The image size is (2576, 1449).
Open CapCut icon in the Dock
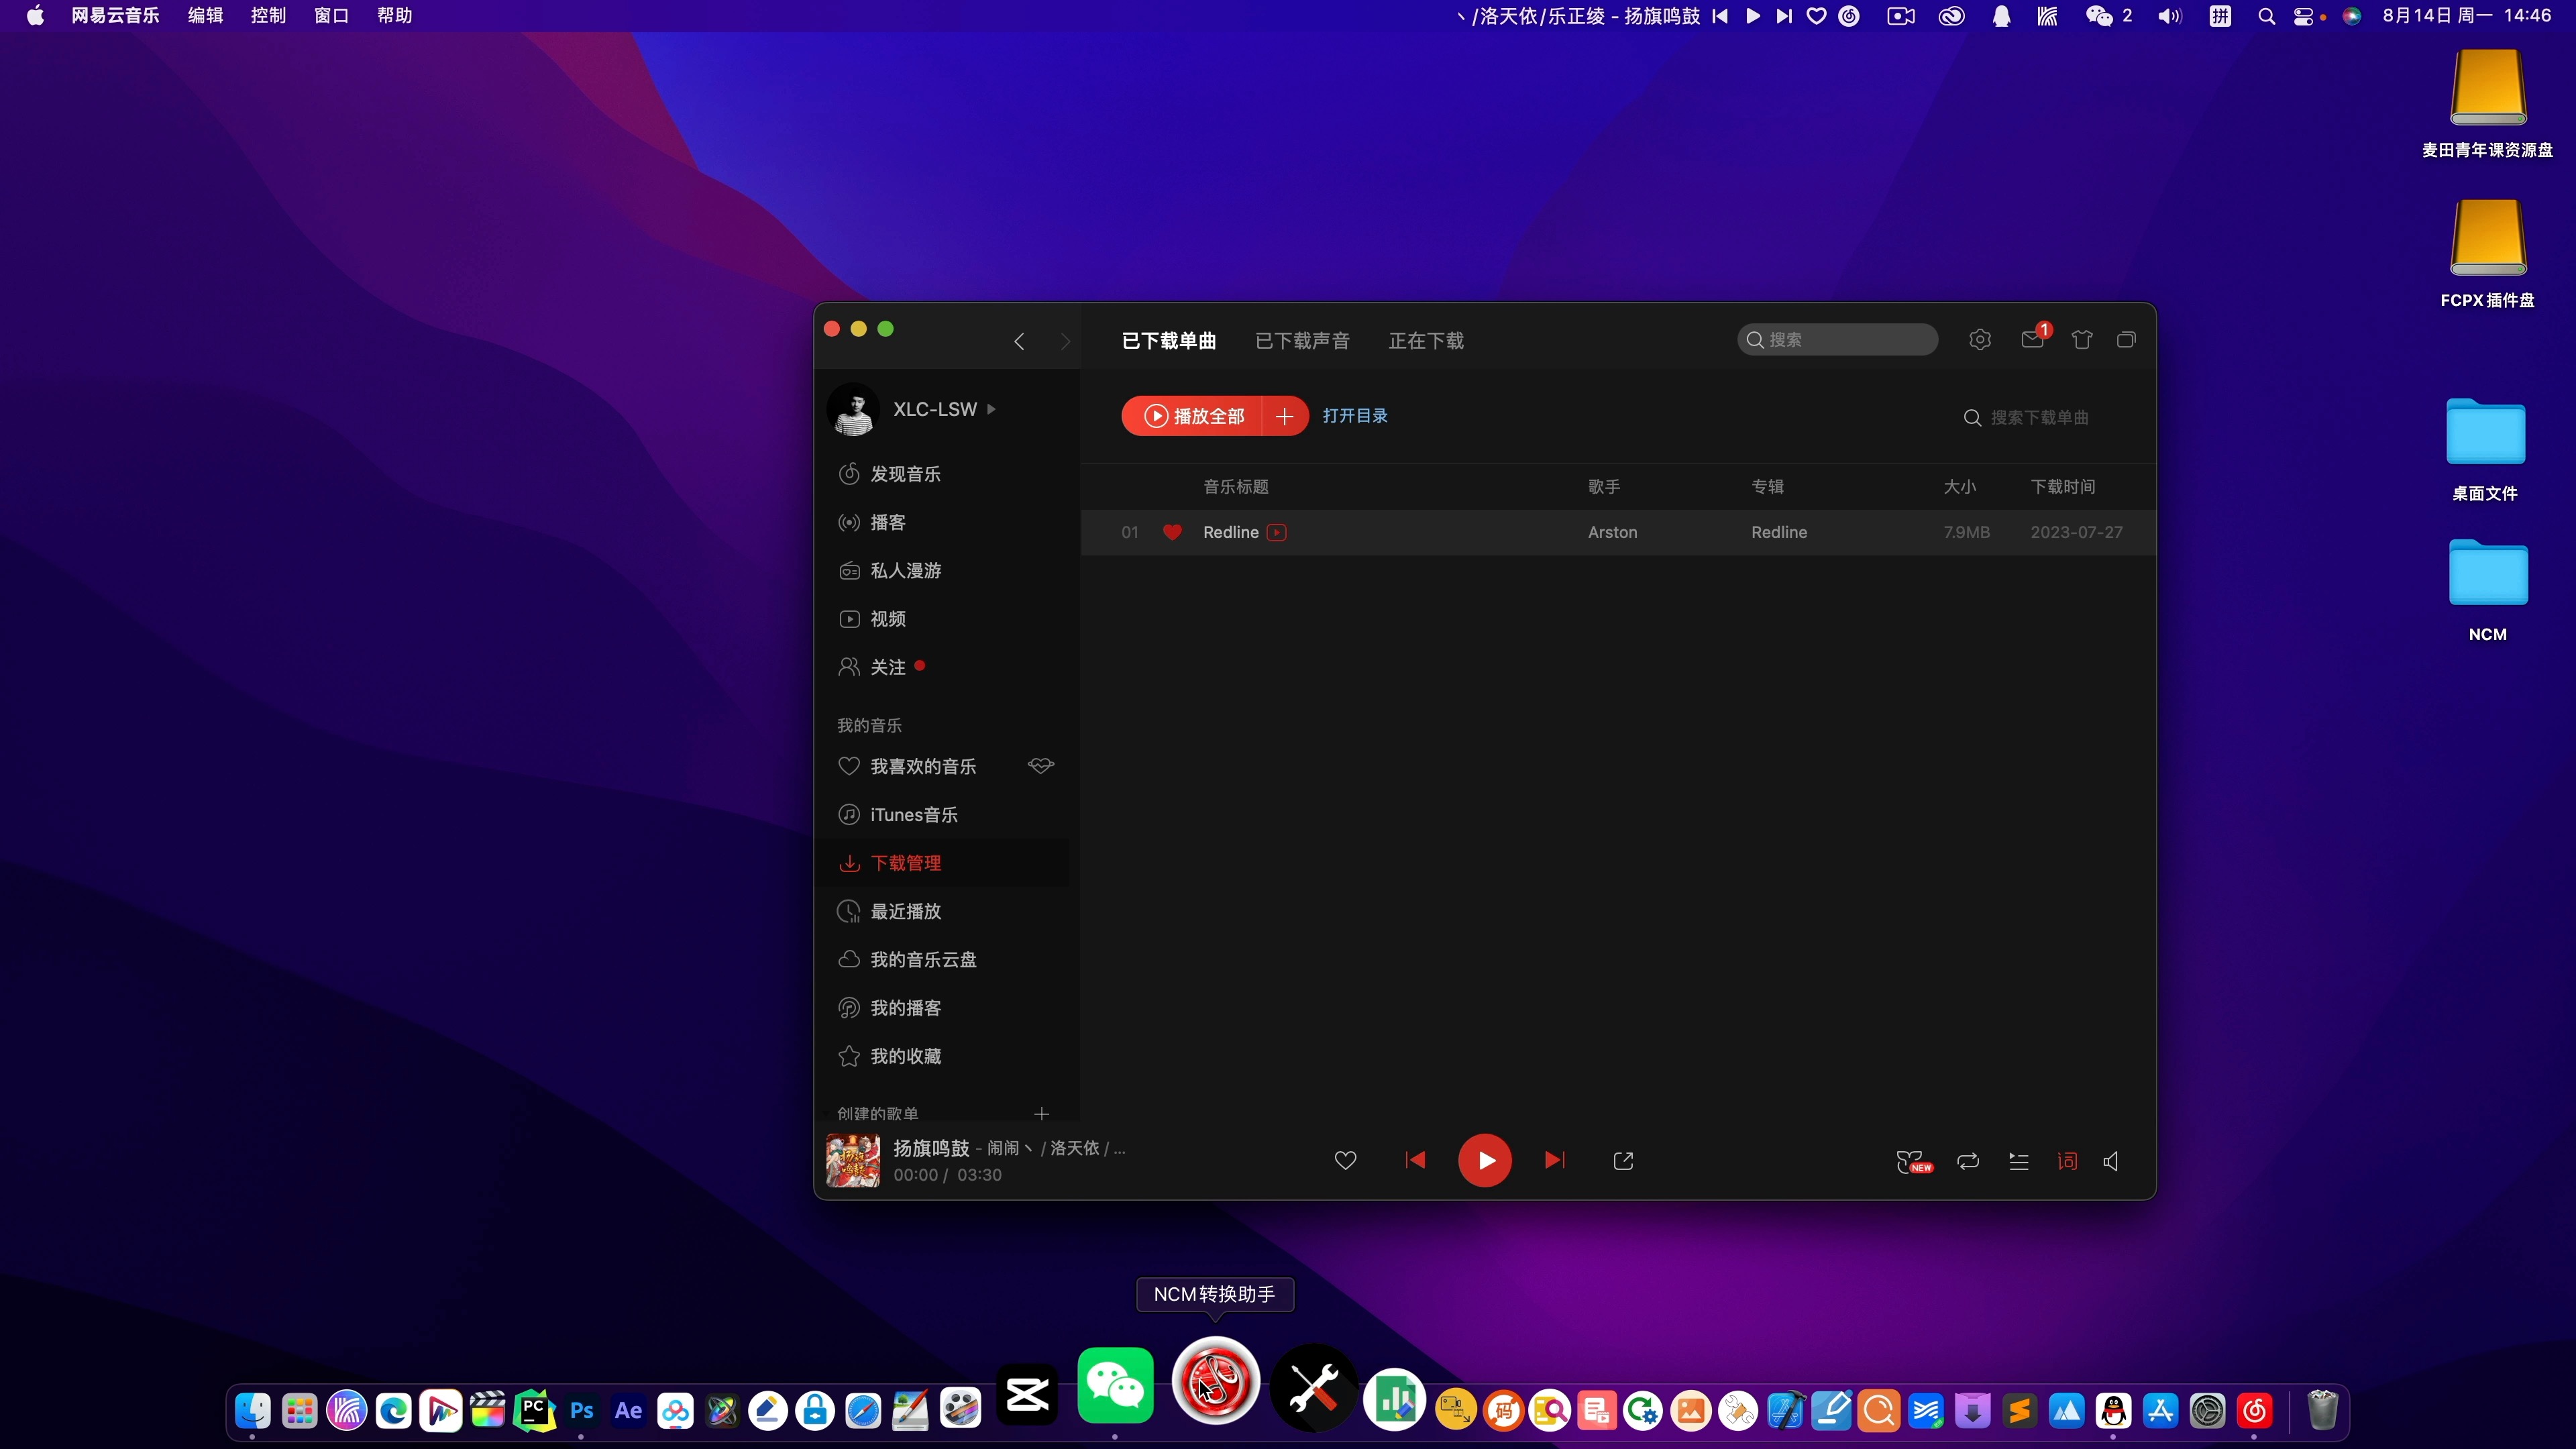(x=1027, y=1394)
